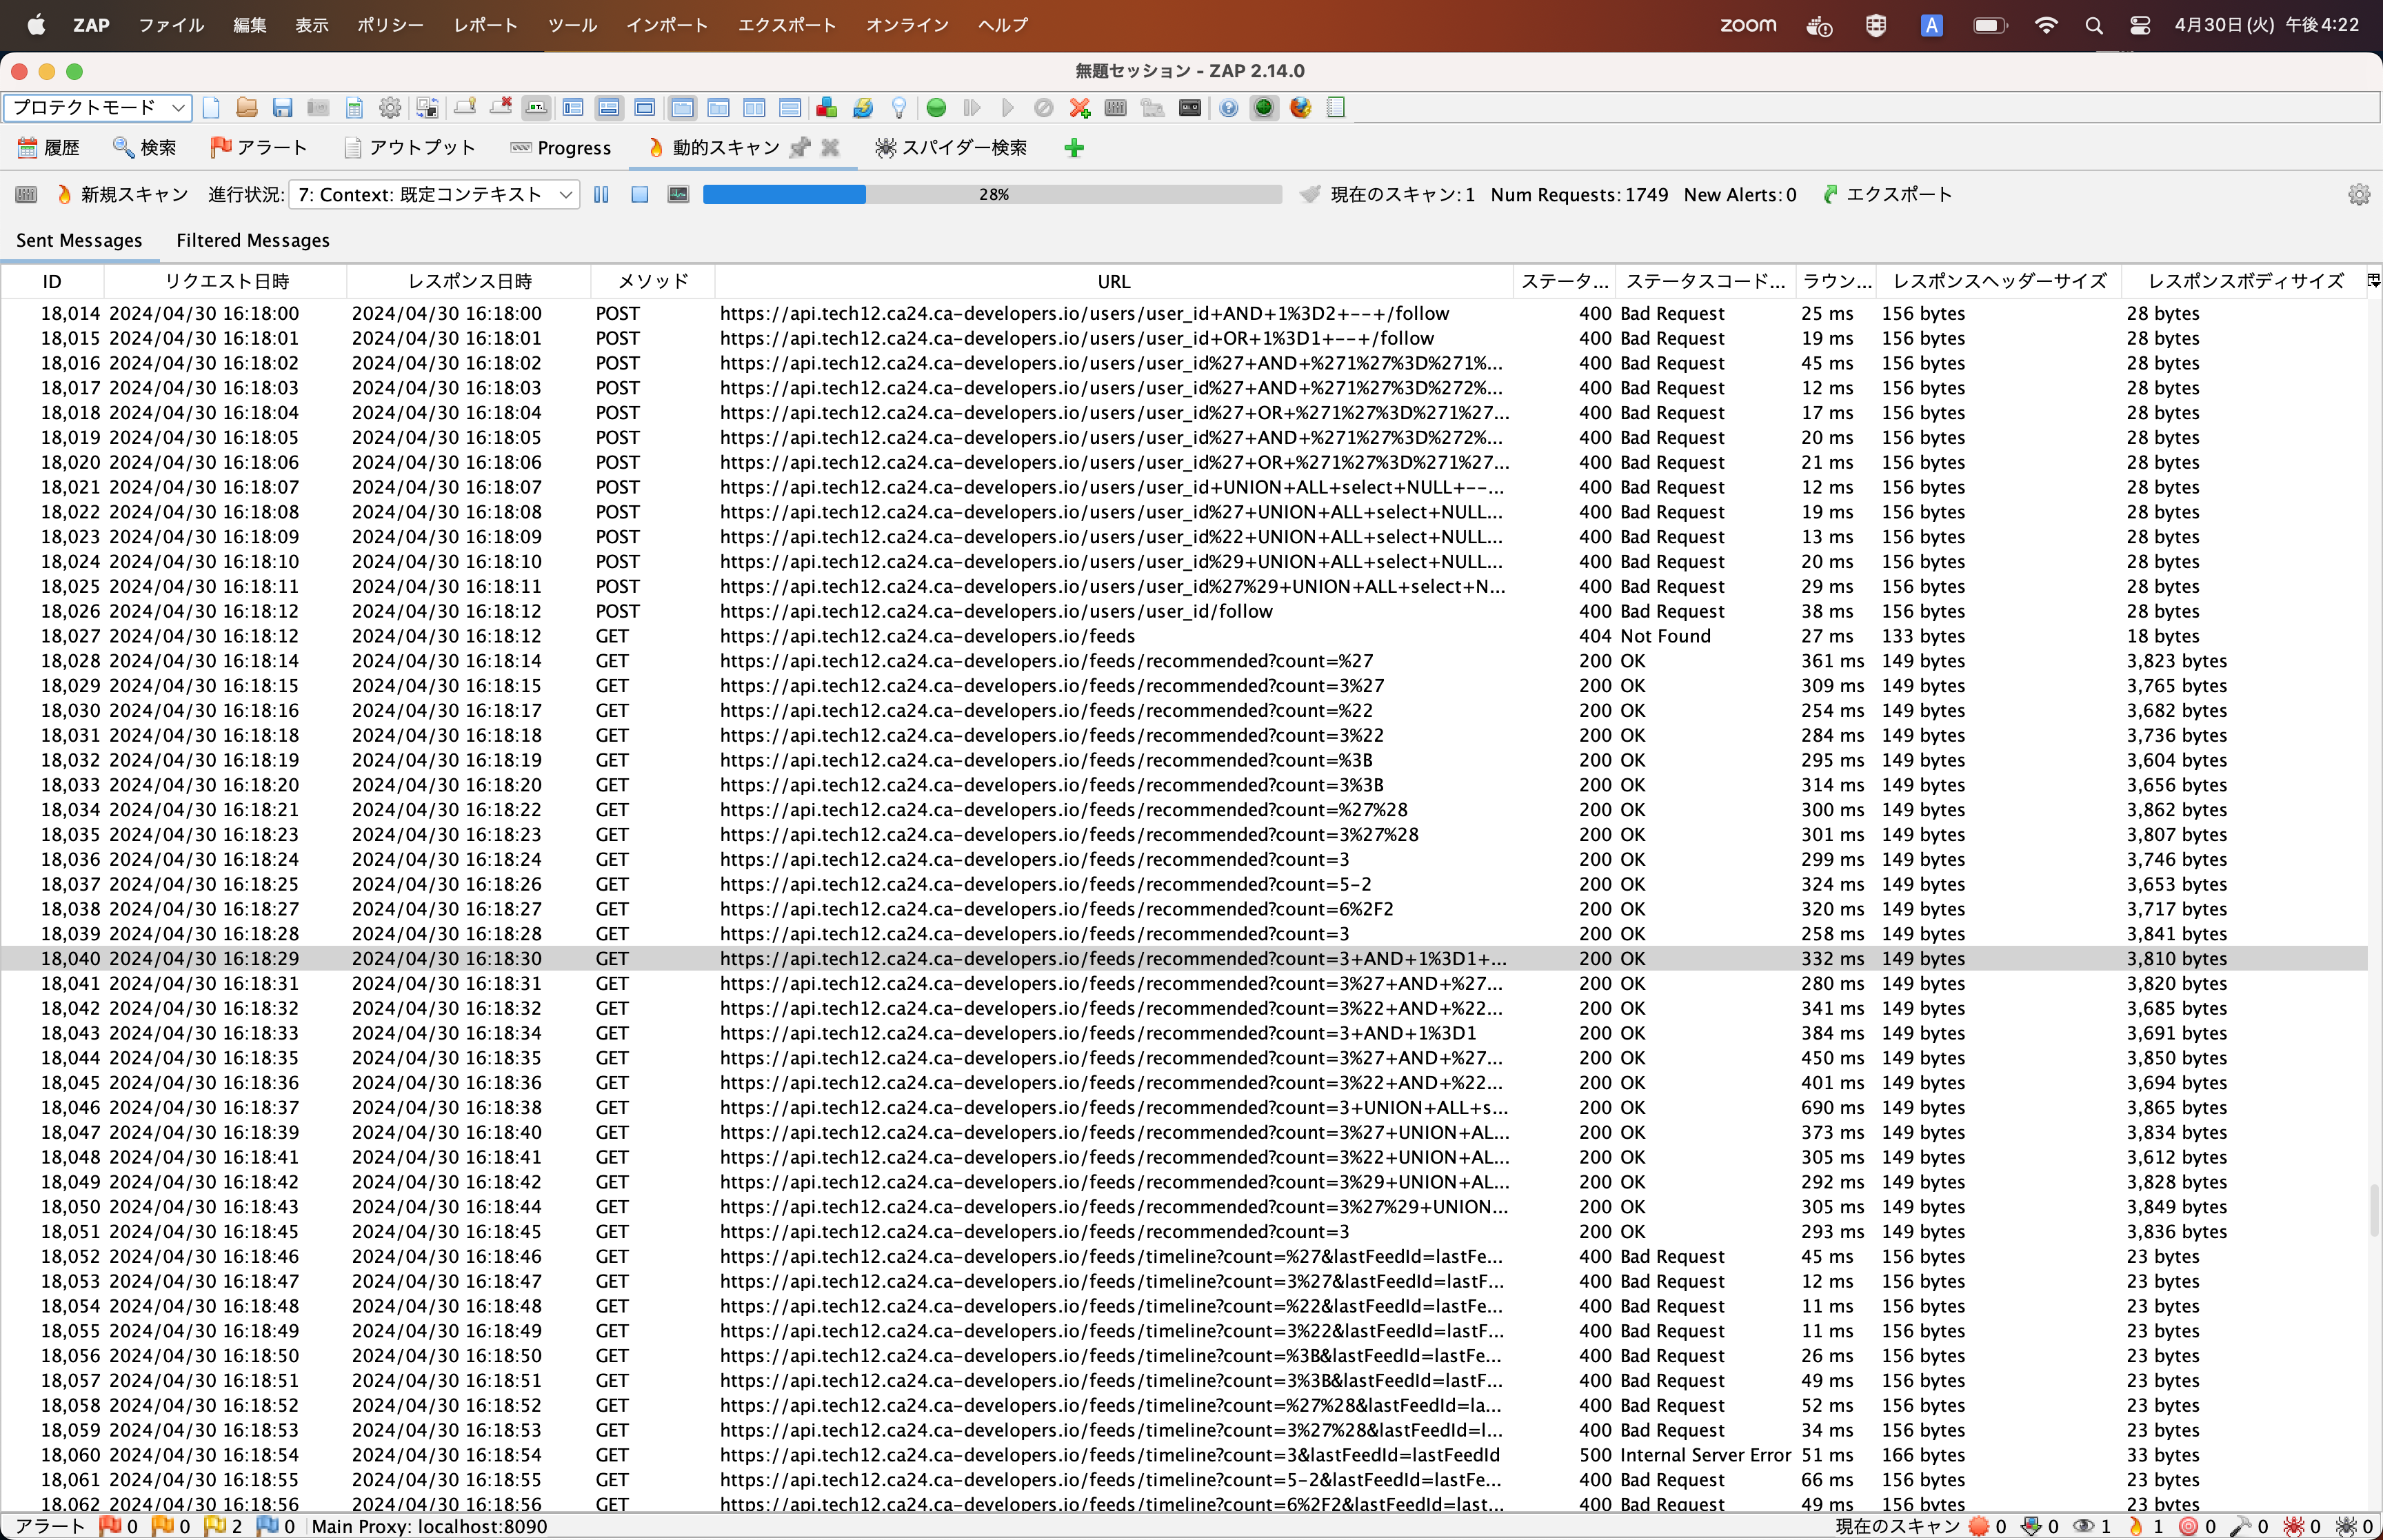Viewport: 2383px width, 1540px height.
Task: Open Spotlight search in menu bar
Action: 2094,25
